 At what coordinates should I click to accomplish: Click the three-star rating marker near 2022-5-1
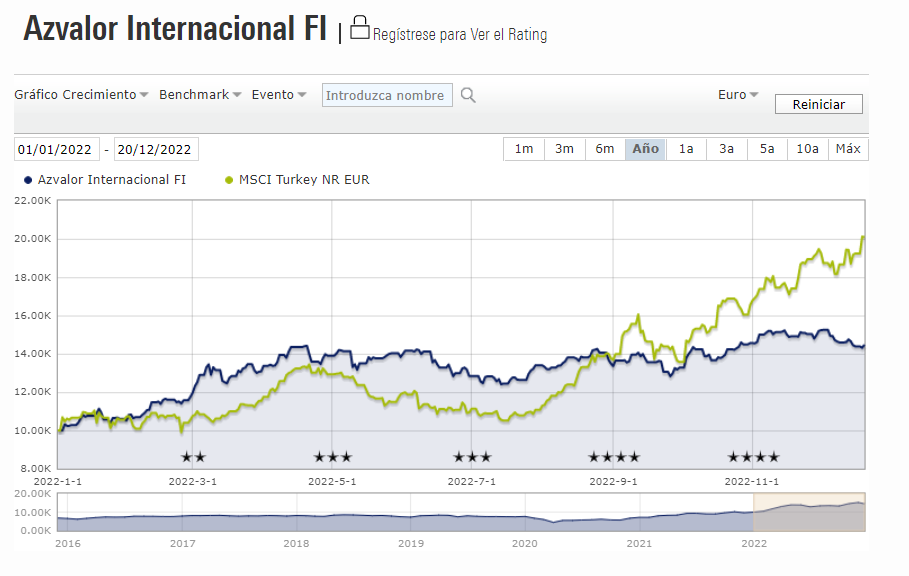333,457
